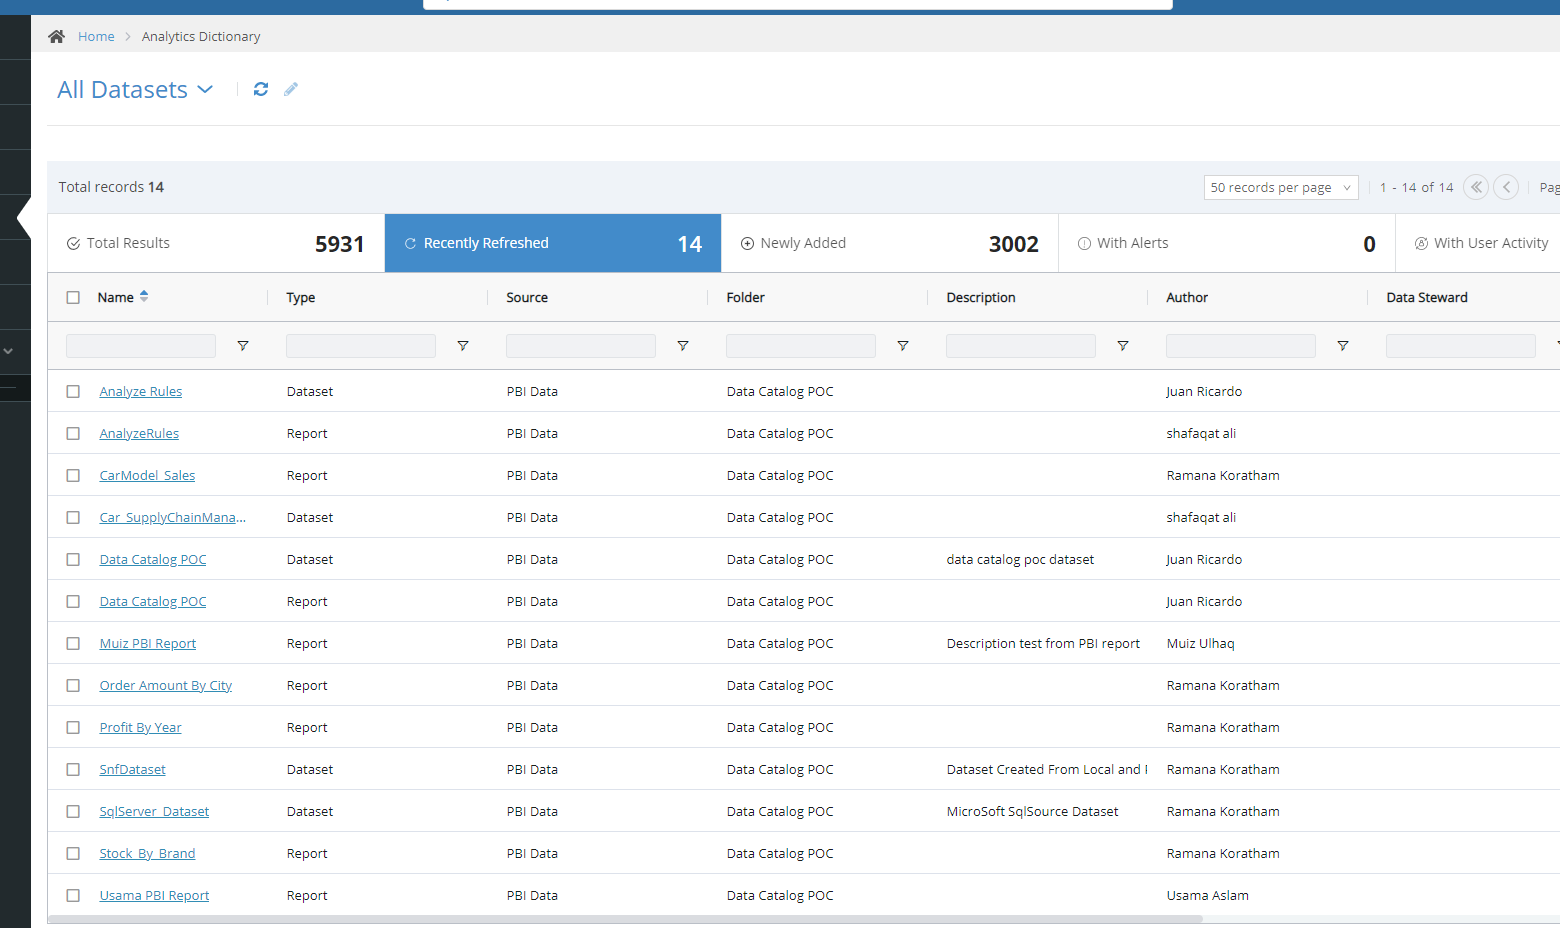The width and height of the screenshot is (1560, 928).
Task: Open Author column filter funnel icon
Action: (x=1343, y=346)
